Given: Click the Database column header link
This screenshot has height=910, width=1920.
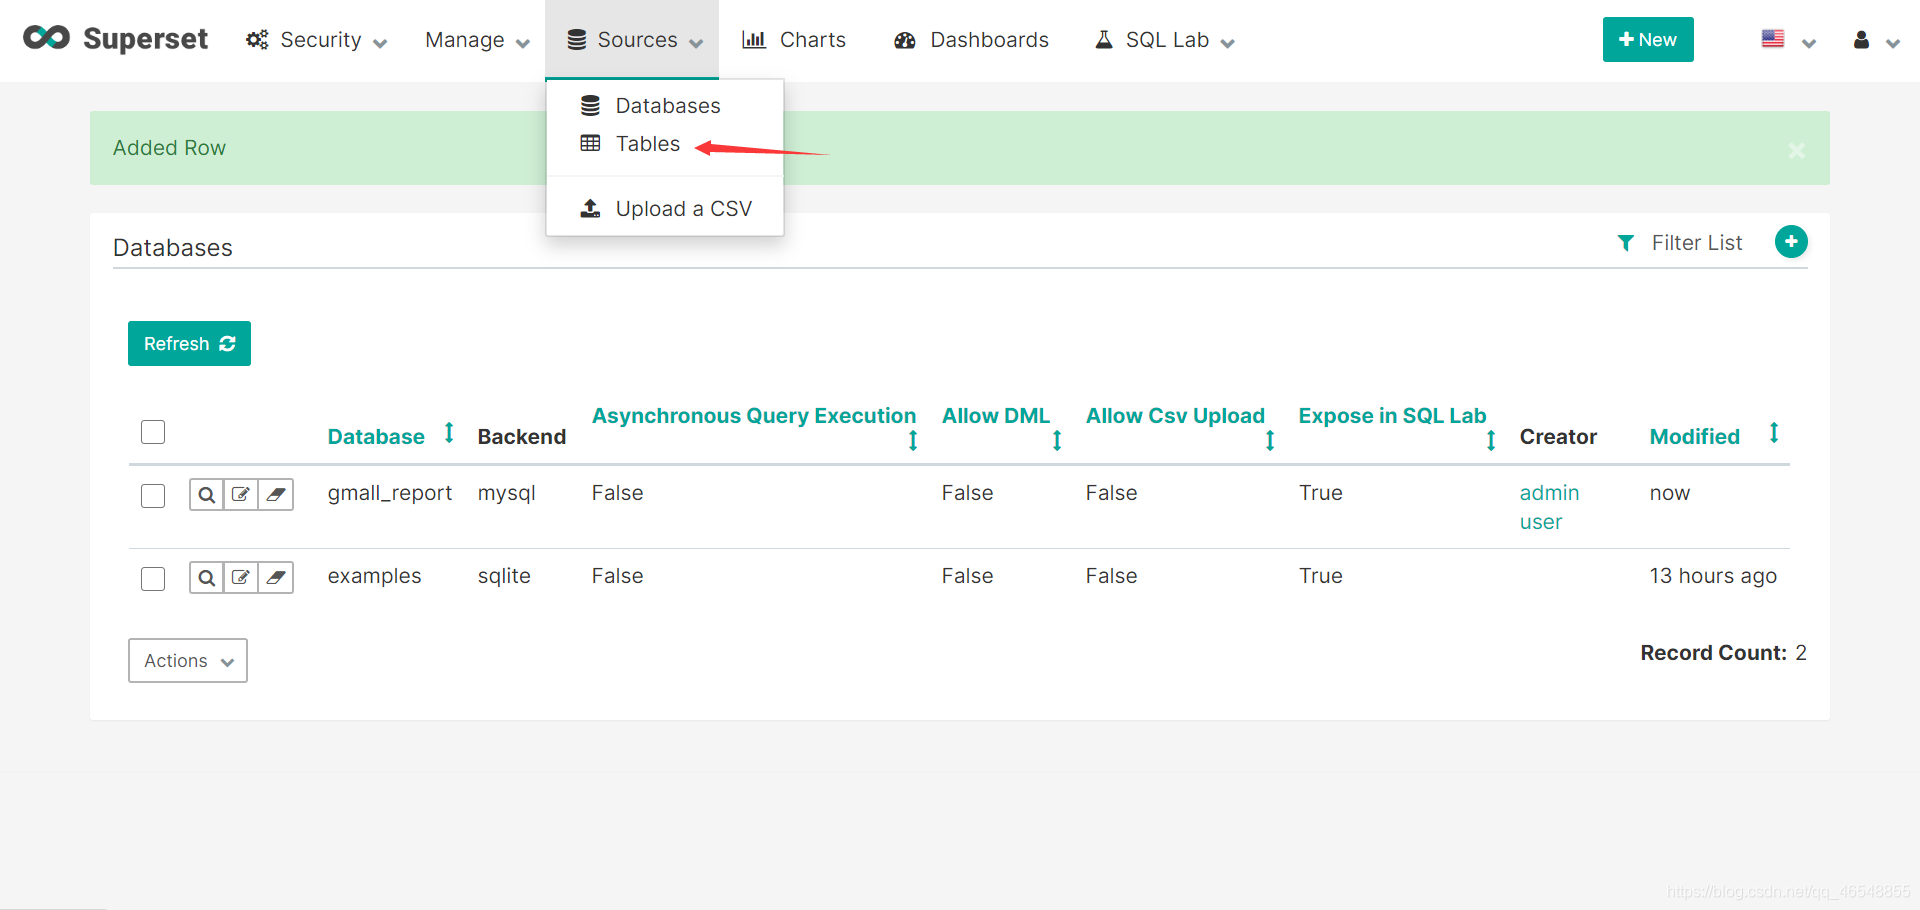Looking at the screenshot, I should coord(376,436).
